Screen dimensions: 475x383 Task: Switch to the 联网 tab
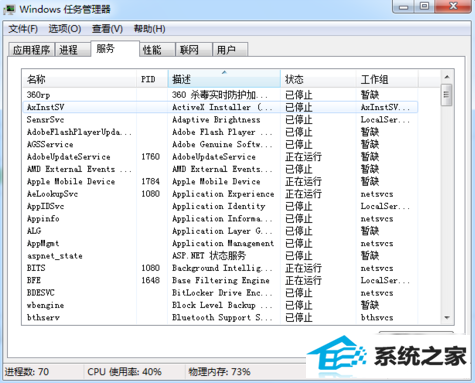pyautogui.click(x=194, y=50)
